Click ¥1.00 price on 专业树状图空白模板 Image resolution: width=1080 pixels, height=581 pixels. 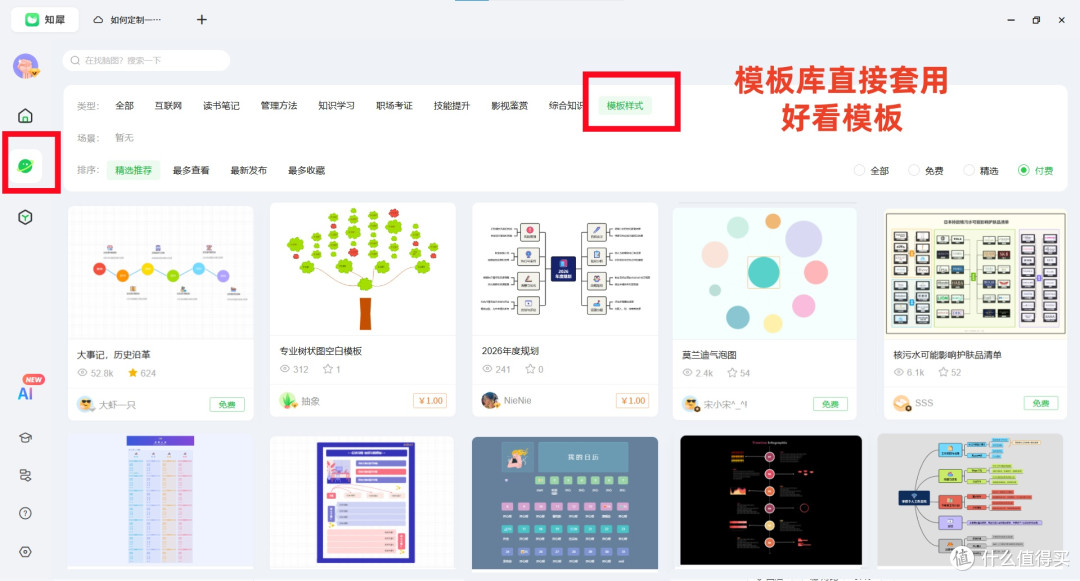(430, 401)
